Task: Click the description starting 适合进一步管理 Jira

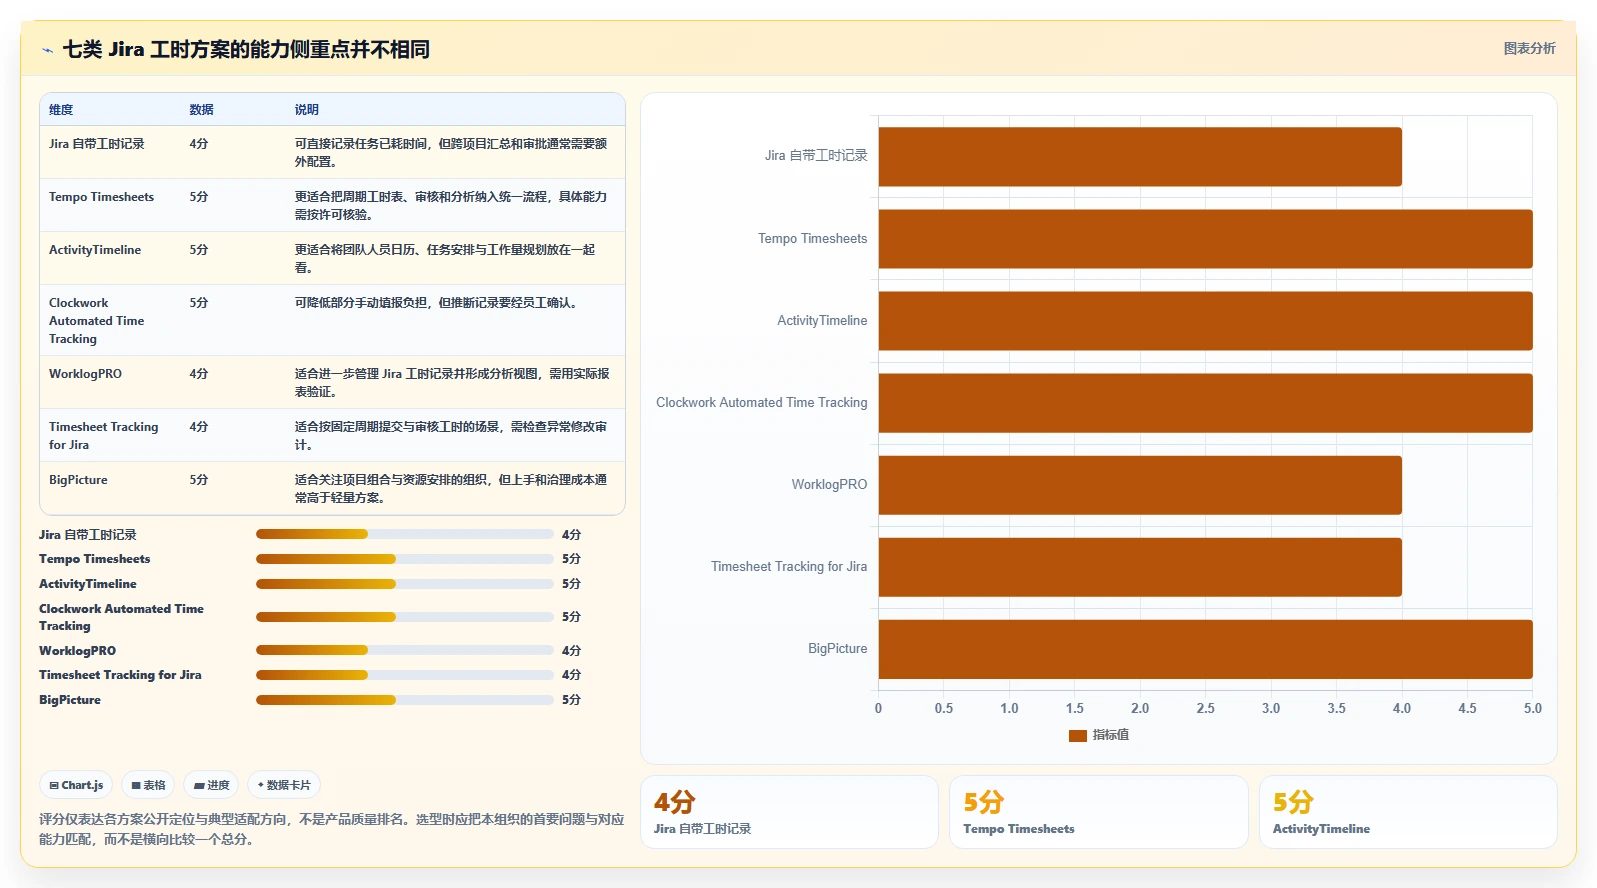Action: click(x=452, y=383)
